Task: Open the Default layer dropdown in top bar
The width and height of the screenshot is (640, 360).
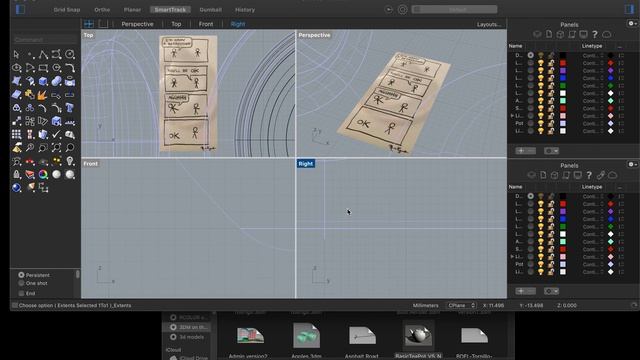Action: click(x=454, y=9)
